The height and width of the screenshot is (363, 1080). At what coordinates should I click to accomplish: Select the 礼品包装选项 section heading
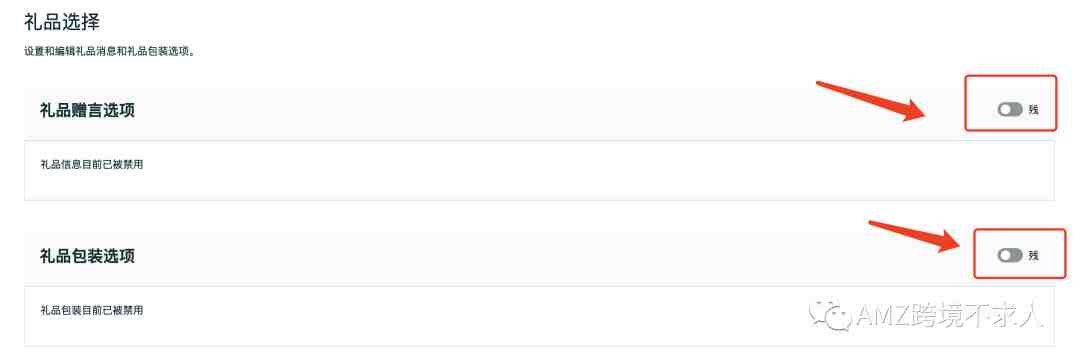87,256
